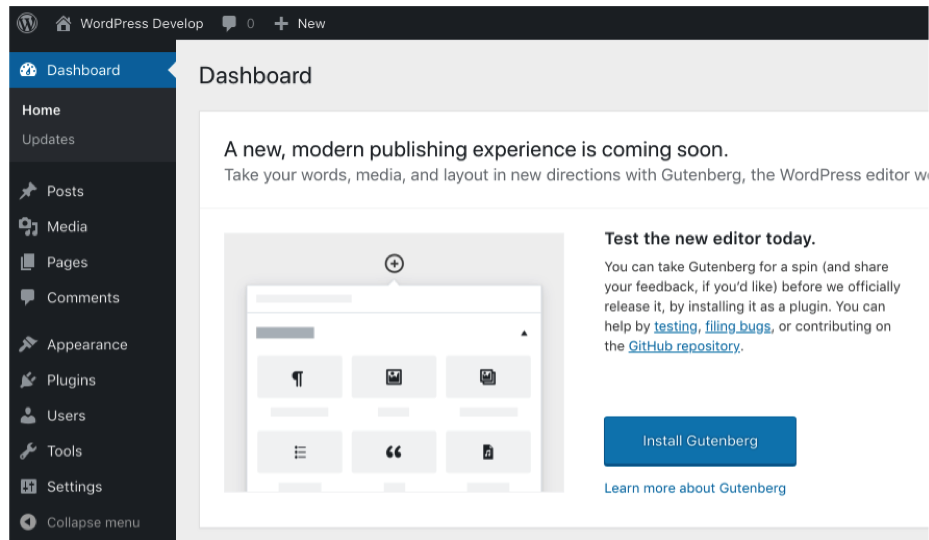This screenshot has height=540, width=929.
Task: Click the Posts pushpin icon
Action: (x=28, y=191)
